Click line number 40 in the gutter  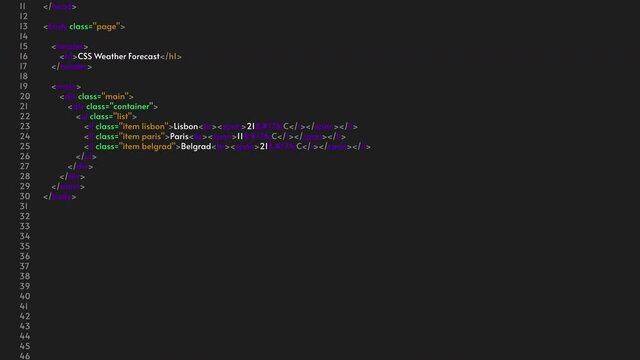coord(24,296)
